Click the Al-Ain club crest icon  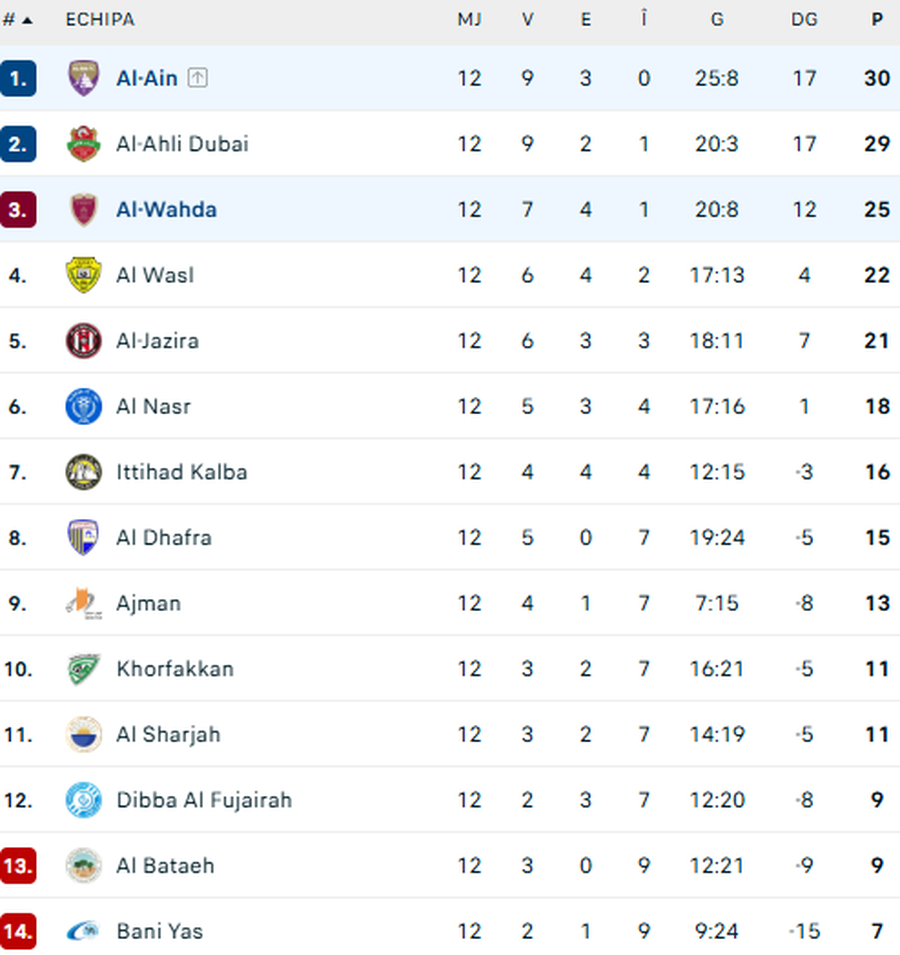click(83, 78)
